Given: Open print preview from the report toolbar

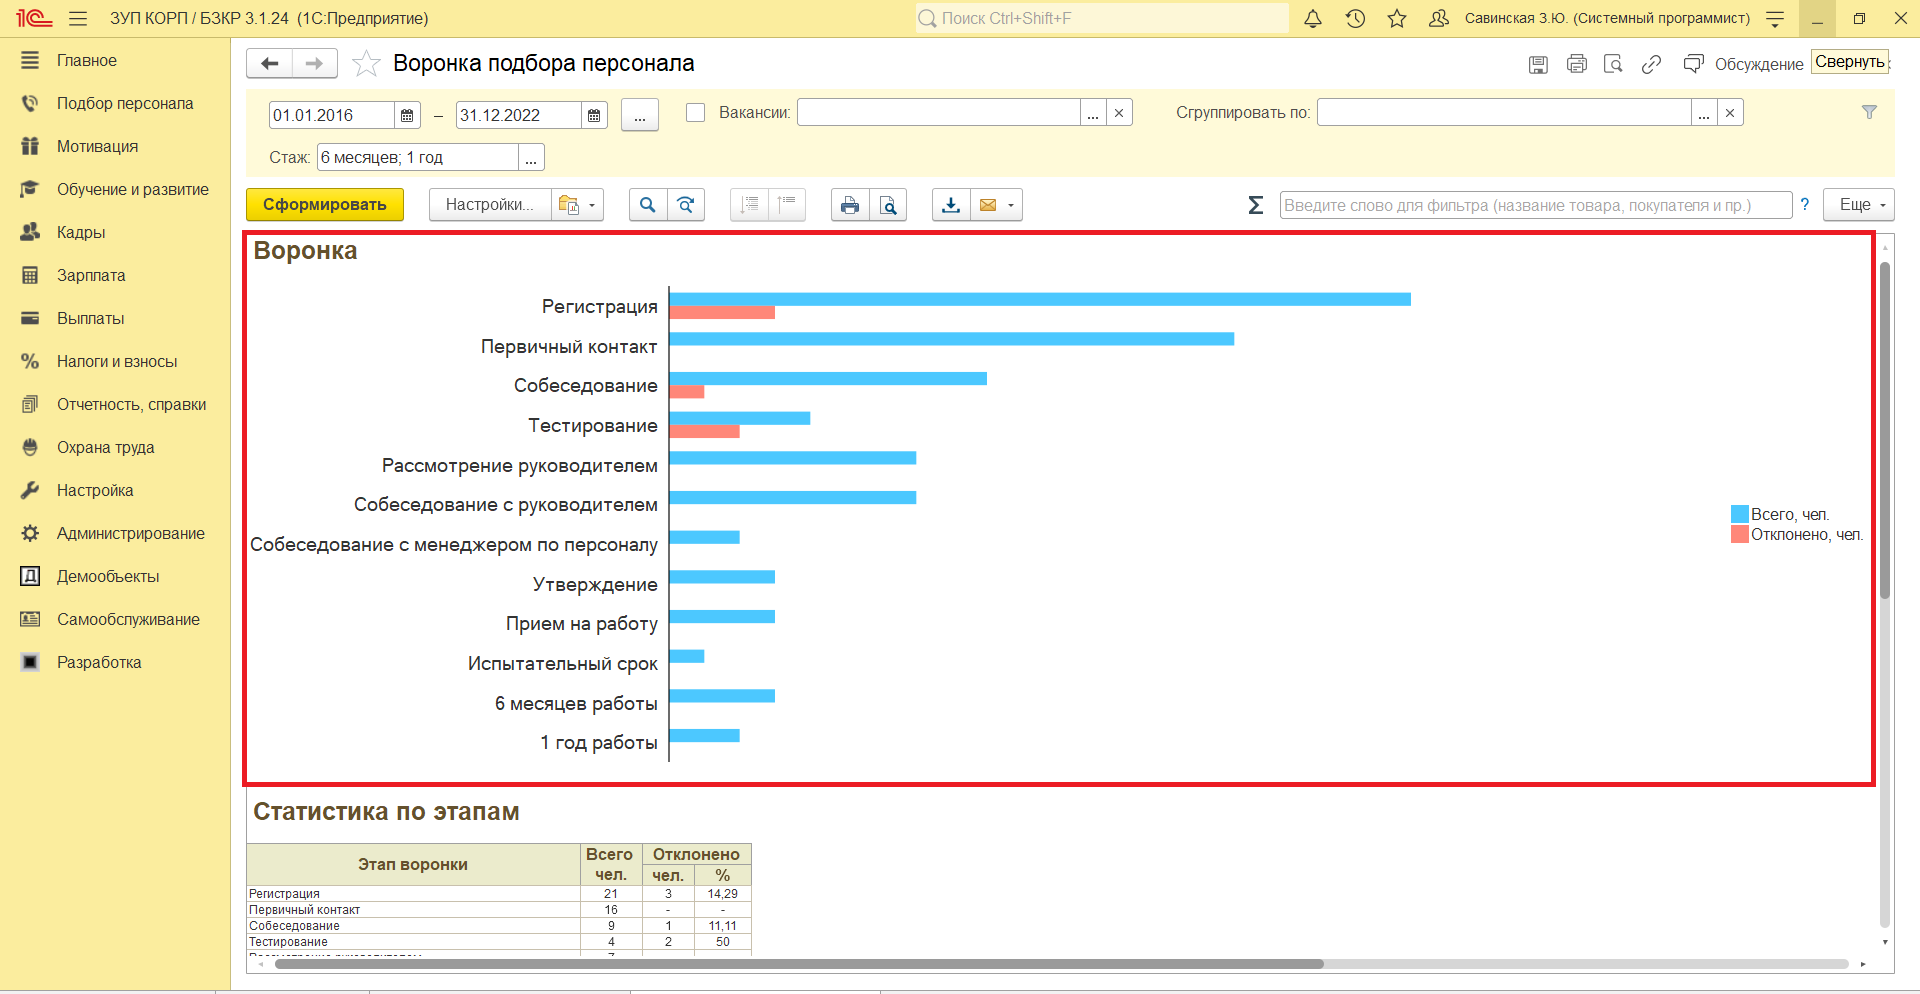Looking at the screenshot, I should point(888,205).
